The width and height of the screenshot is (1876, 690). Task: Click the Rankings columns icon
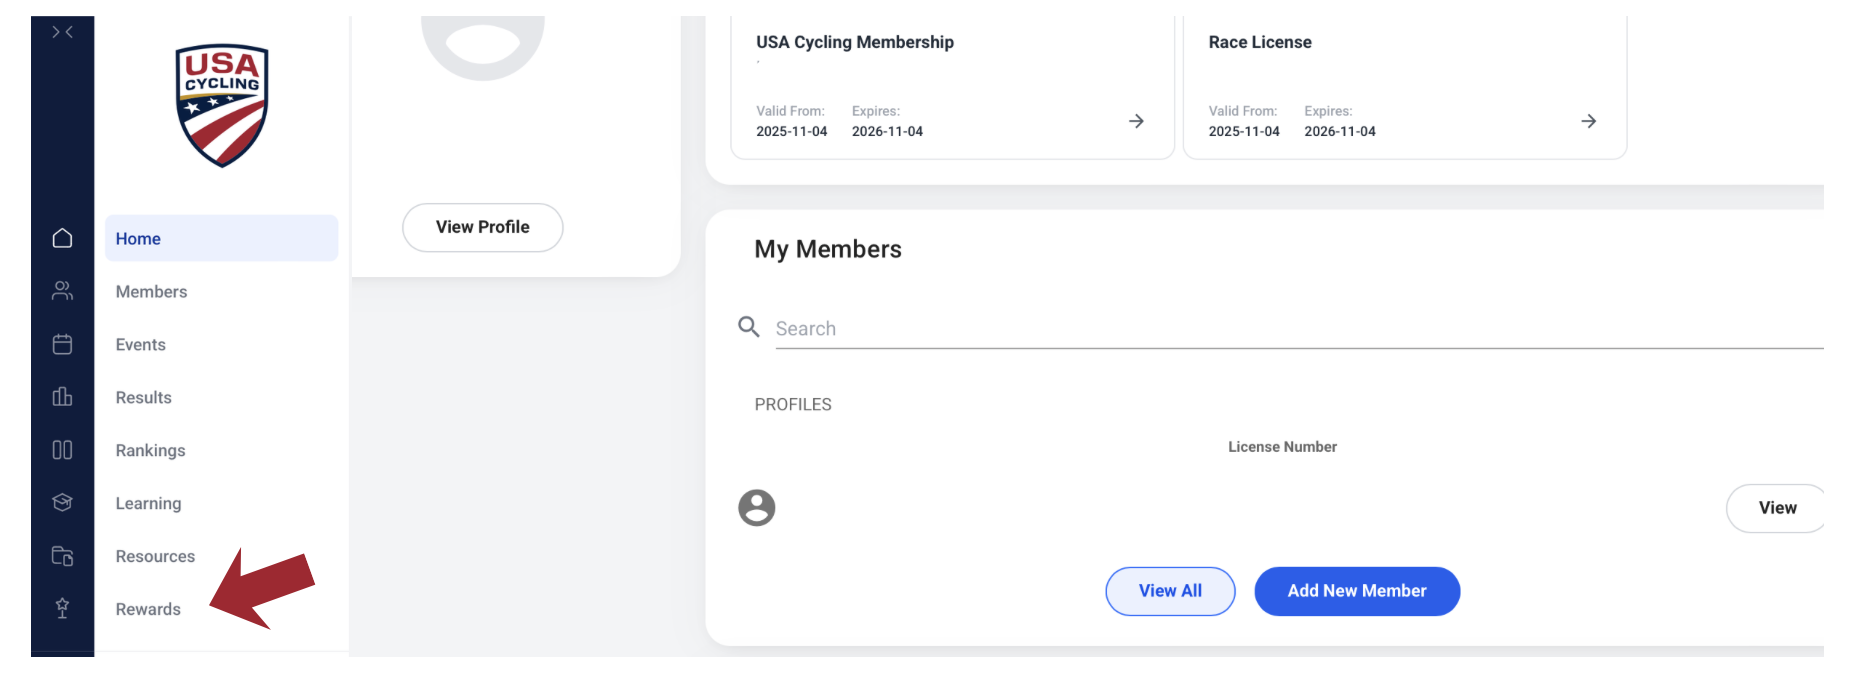coord(62,450)
